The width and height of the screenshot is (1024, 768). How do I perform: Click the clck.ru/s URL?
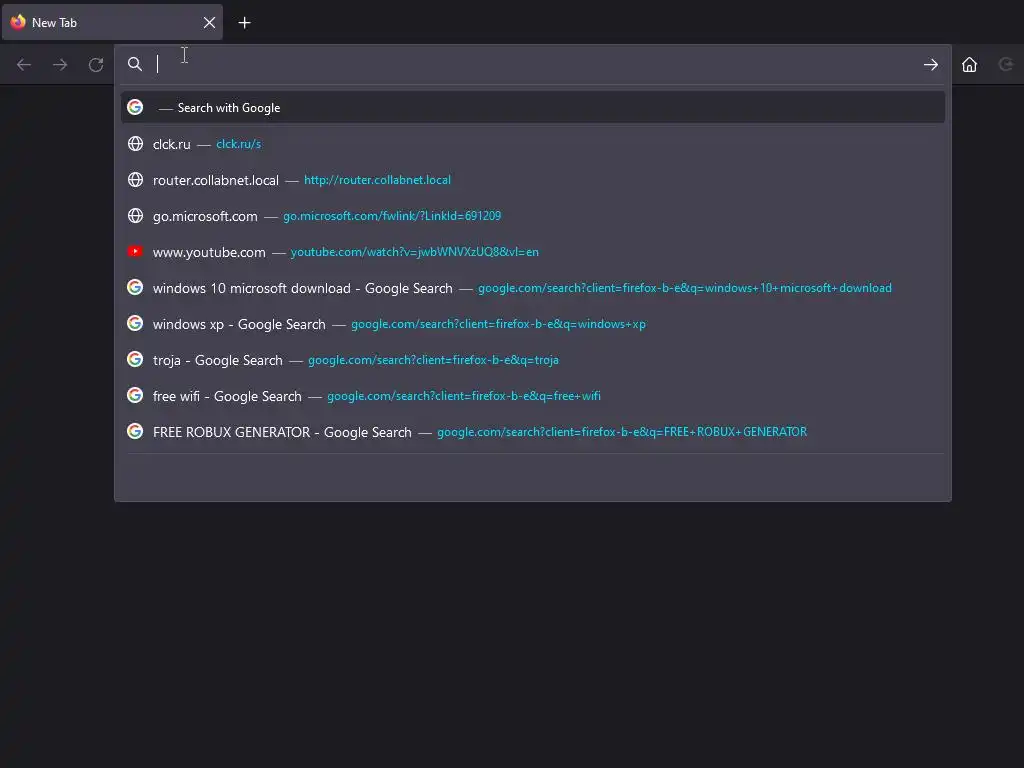[238, 144]
